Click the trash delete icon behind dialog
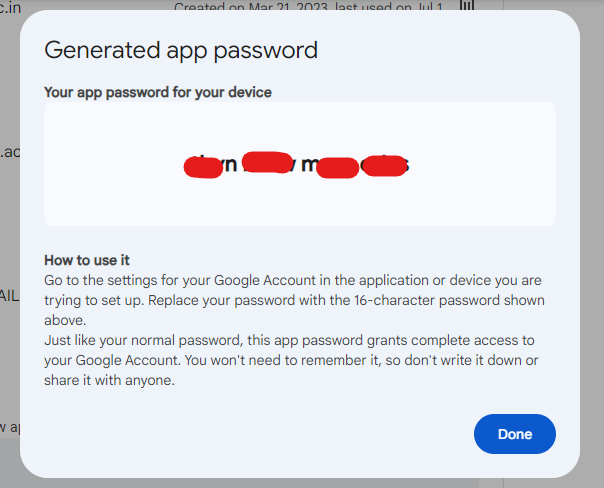The width and height of the screenshot is (604, 488). click(466, 8)
